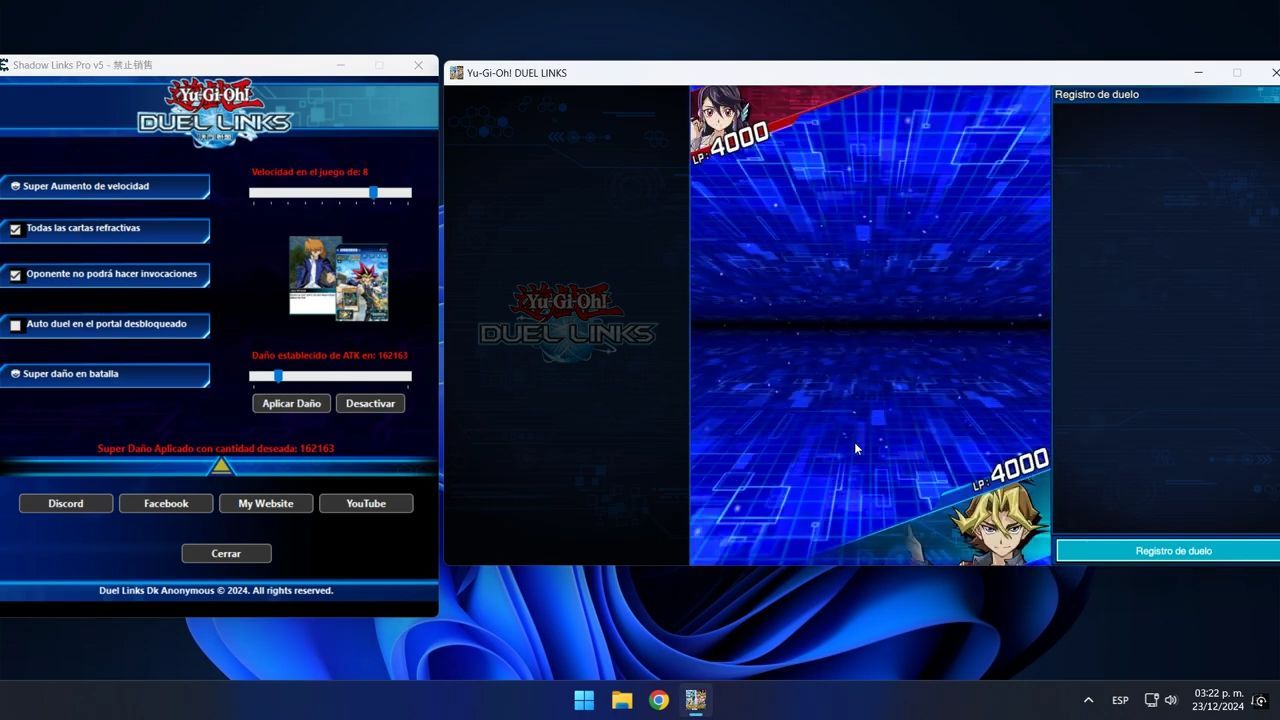Image resolution: width=1280 pixels, height=720 pixels.
Task: Minimize the Shadow Links Pro window
Action: point(341,65)
